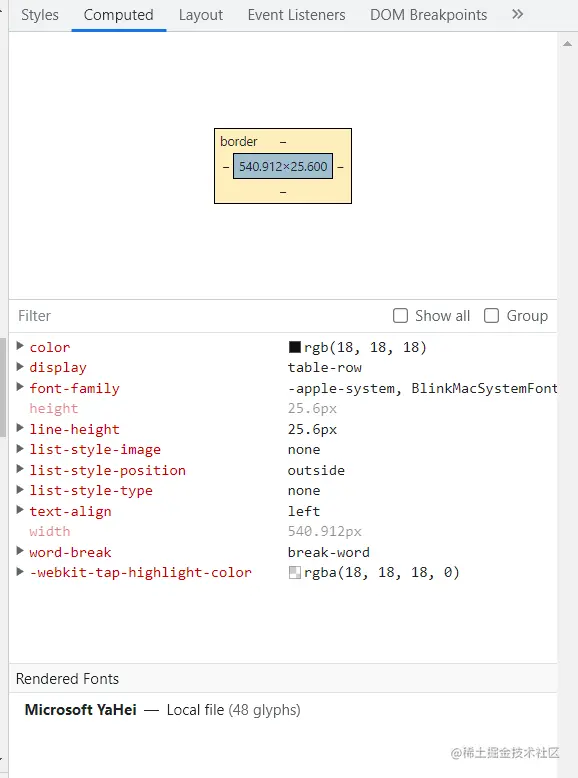The height and width of the screenshot is (778, 578).
Task: Open the more tabs chevron menu
Action: click(x=517, y=14)
